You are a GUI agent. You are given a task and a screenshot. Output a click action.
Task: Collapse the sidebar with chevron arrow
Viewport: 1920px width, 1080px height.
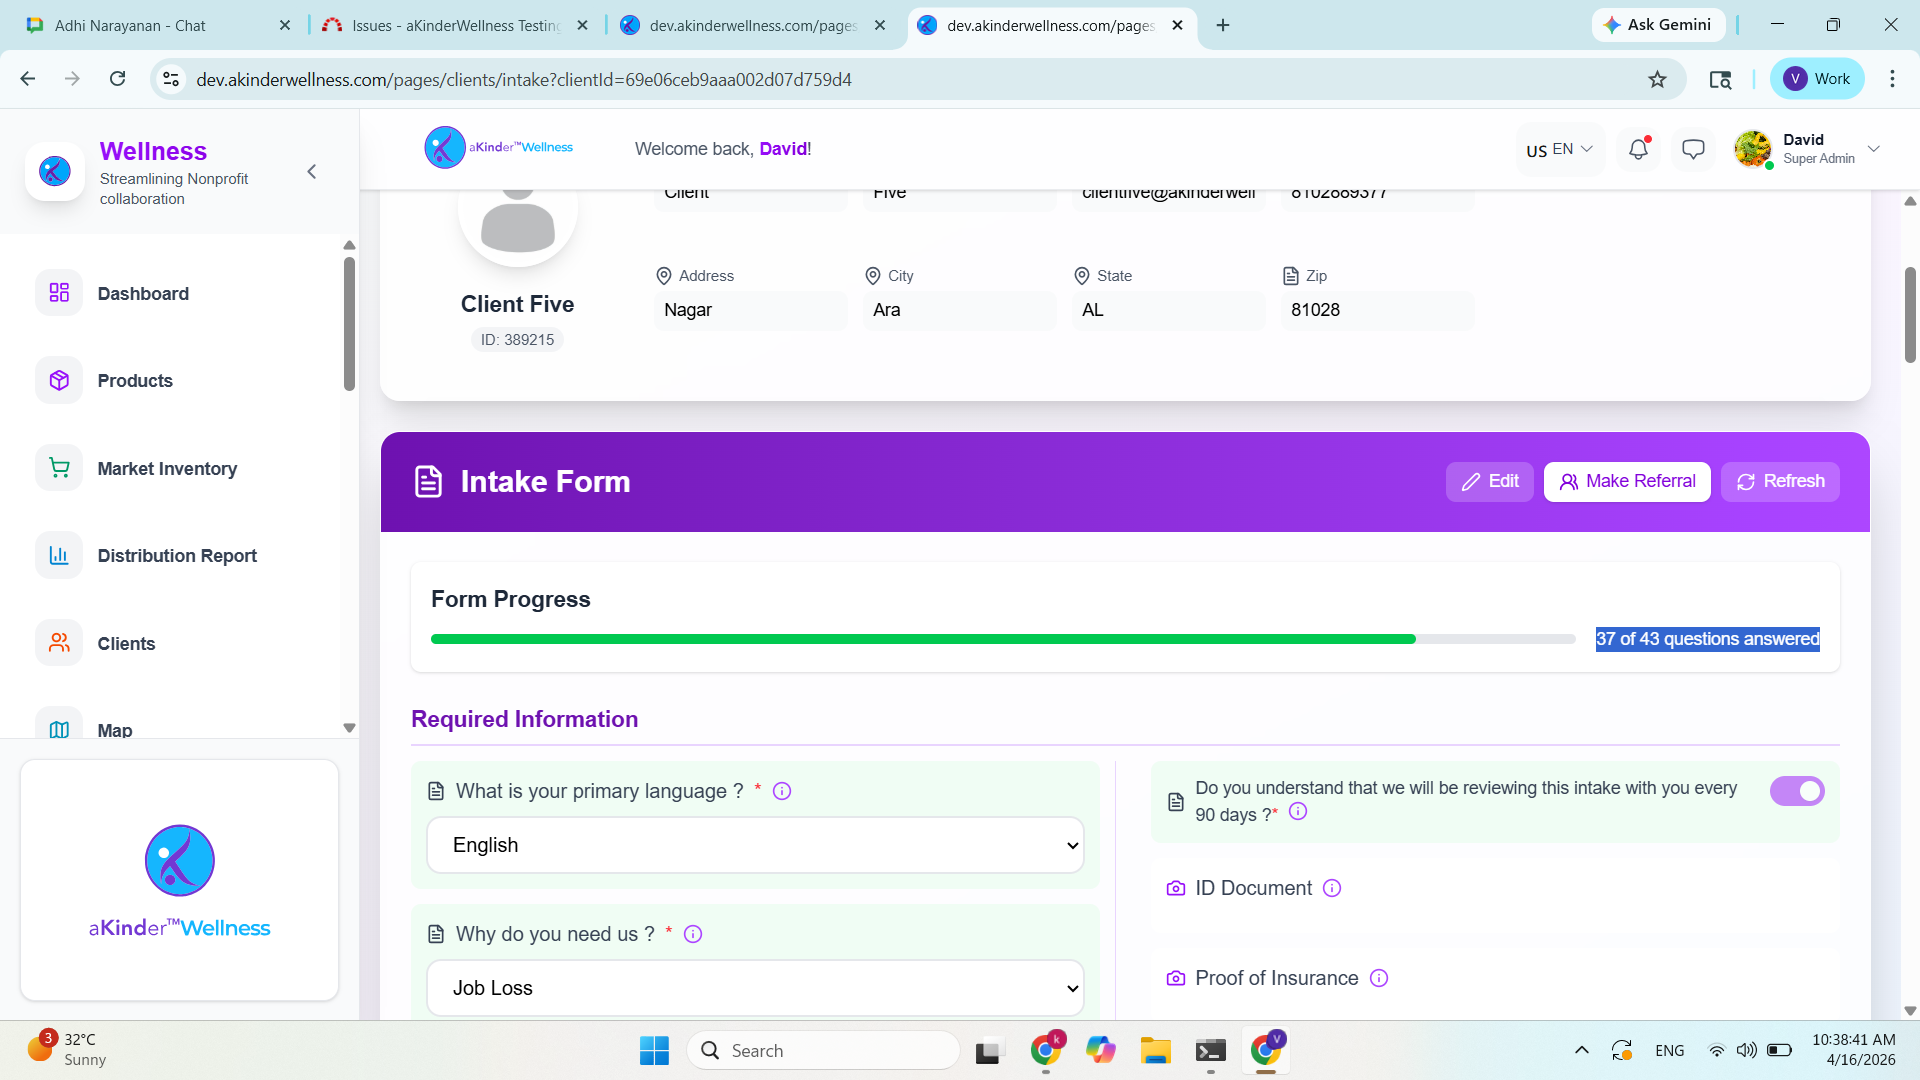click(x=312, y=172)
